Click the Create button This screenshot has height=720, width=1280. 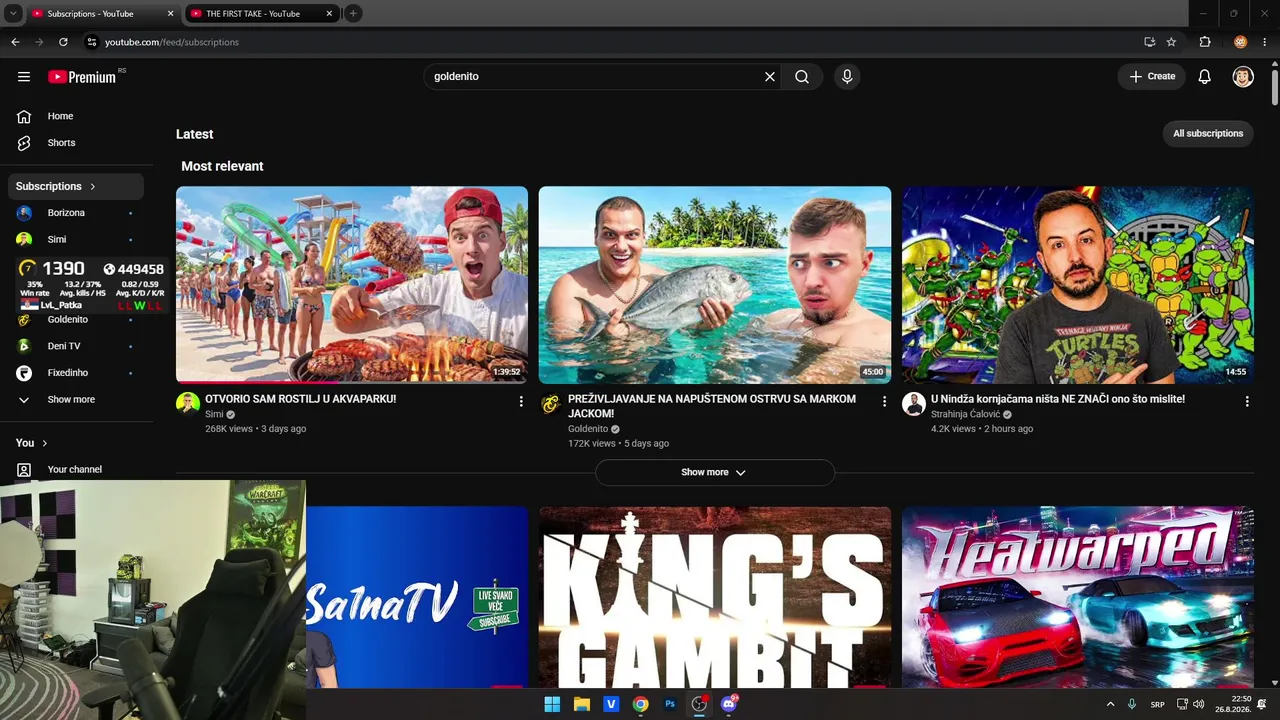click(1152, 77)
